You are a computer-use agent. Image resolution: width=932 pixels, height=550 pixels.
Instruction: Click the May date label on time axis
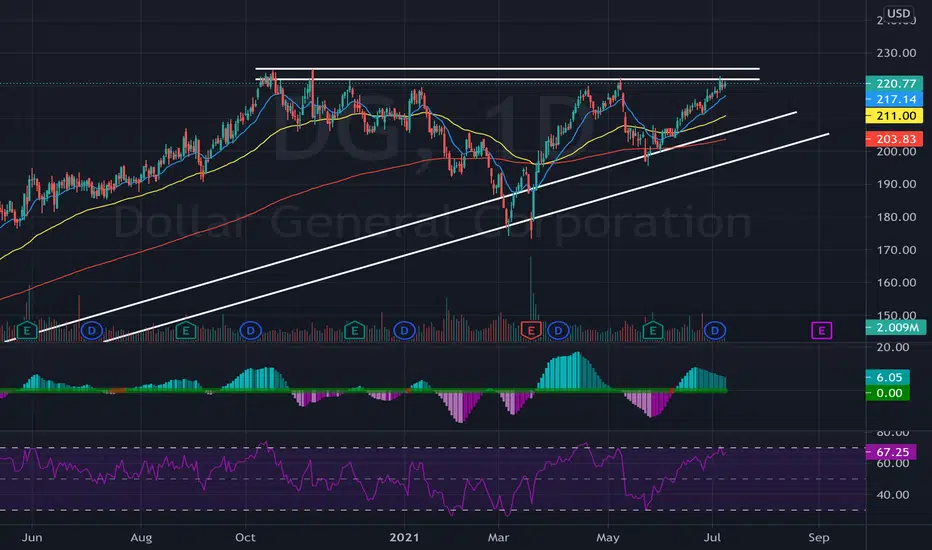point(607,538)
